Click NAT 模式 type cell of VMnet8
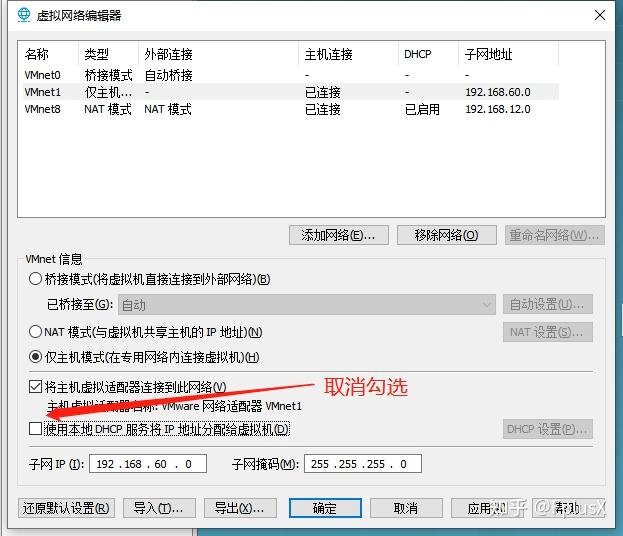 click(x=108, y=109)
